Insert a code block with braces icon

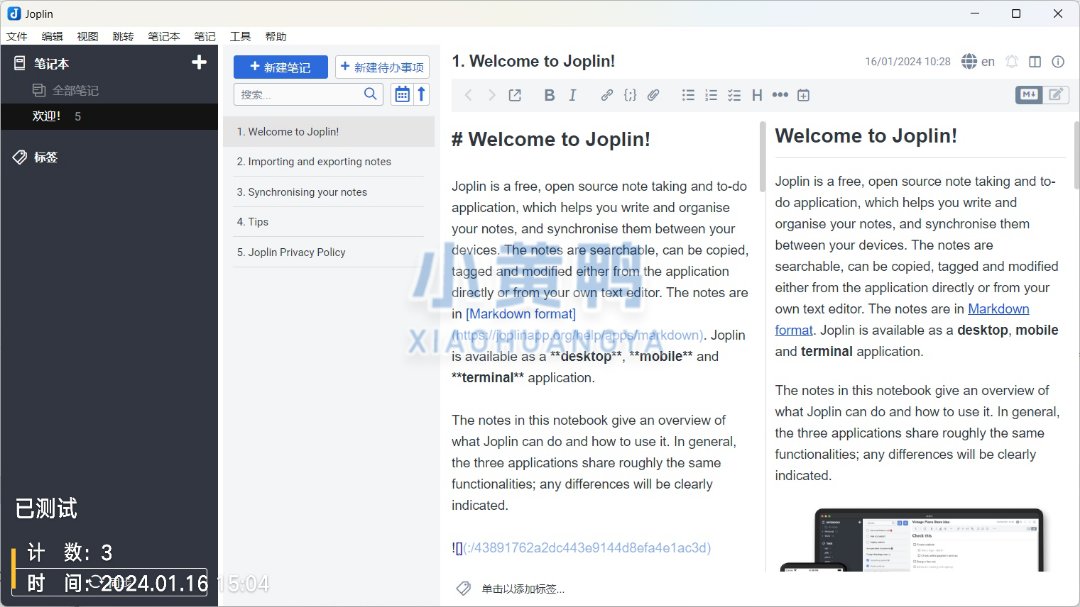[630, 95]
